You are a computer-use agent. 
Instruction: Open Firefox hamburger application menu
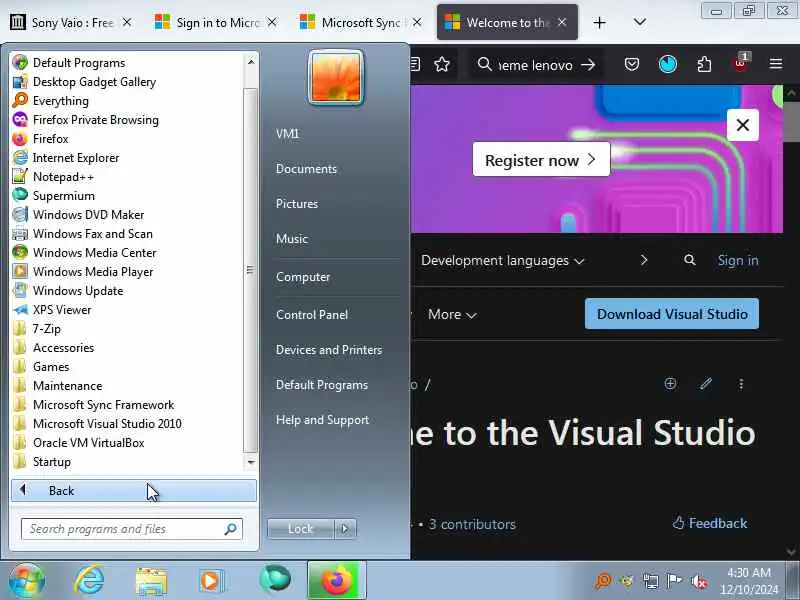point(776,64)
